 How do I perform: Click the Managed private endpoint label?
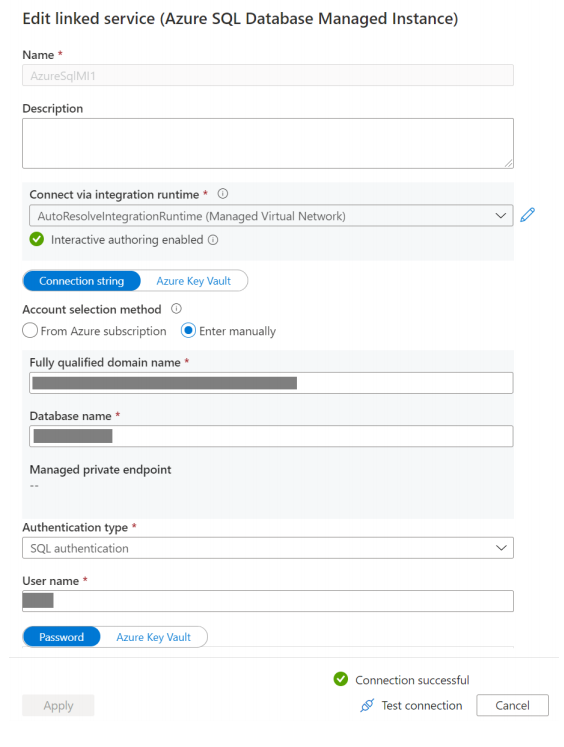pyautogui.click(x=101, y=470)
